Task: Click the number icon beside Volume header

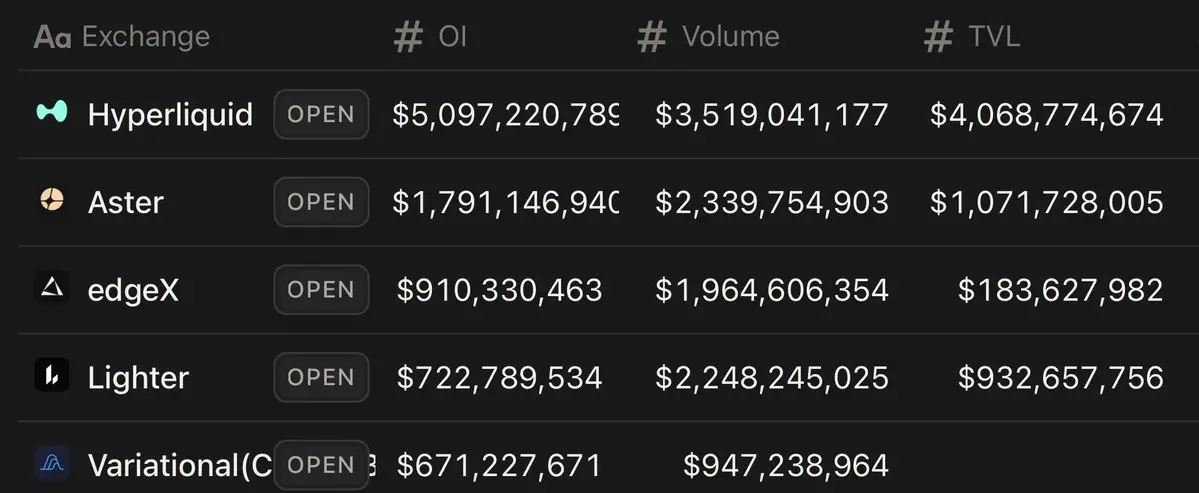Action: [x=652, y=37]
